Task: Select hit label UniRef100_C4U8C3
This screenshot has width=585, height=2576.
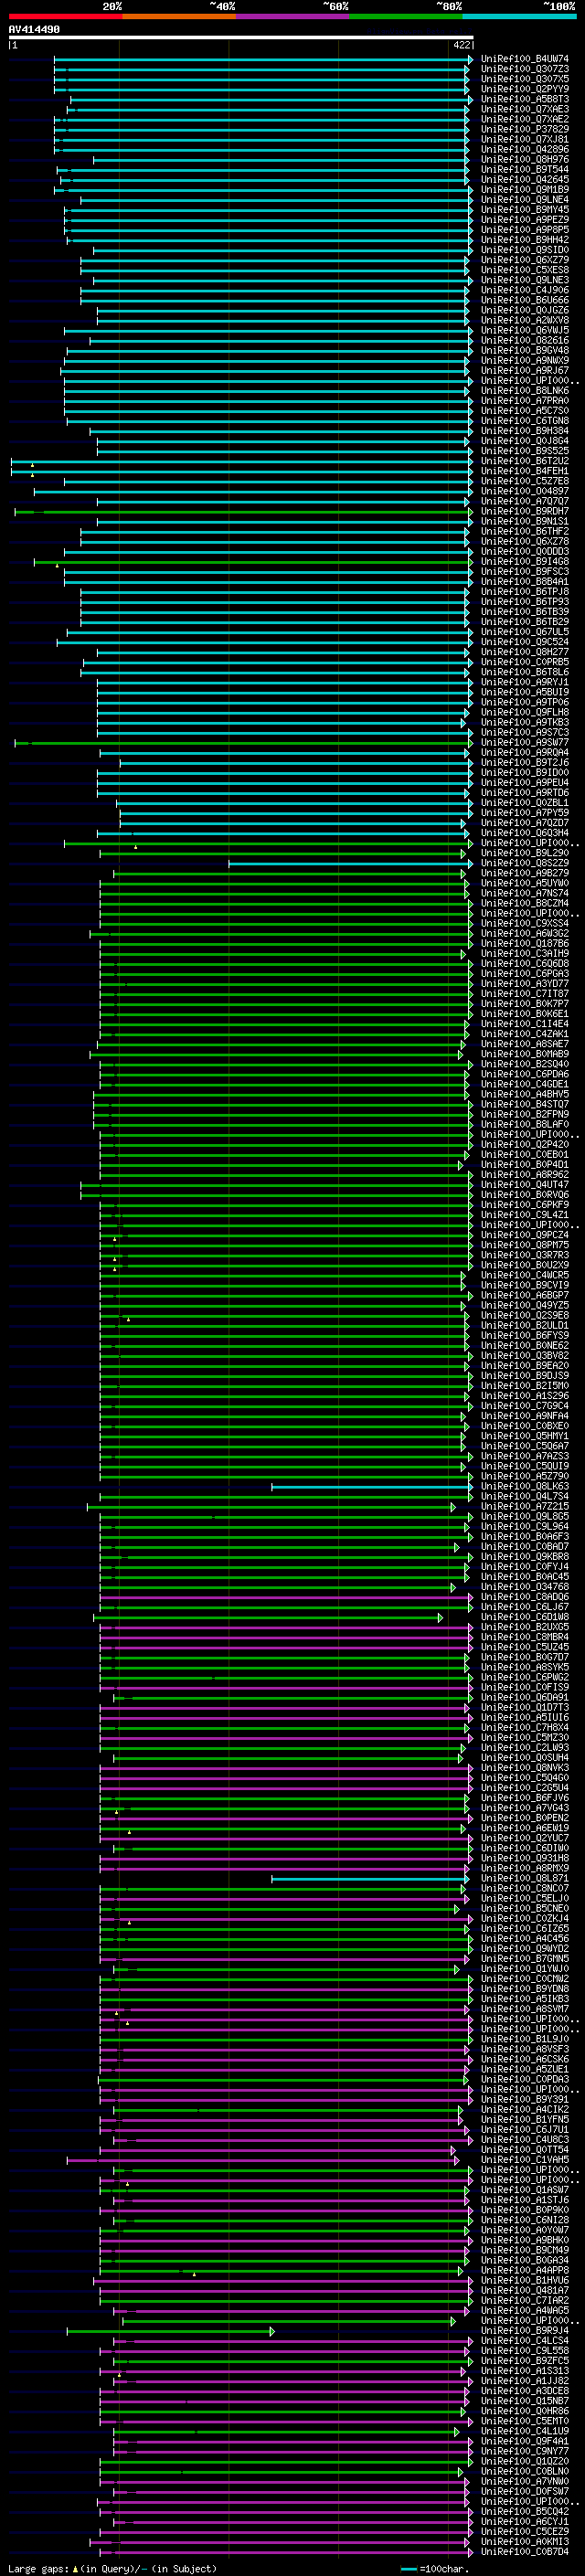Action: coord(525,2140)
